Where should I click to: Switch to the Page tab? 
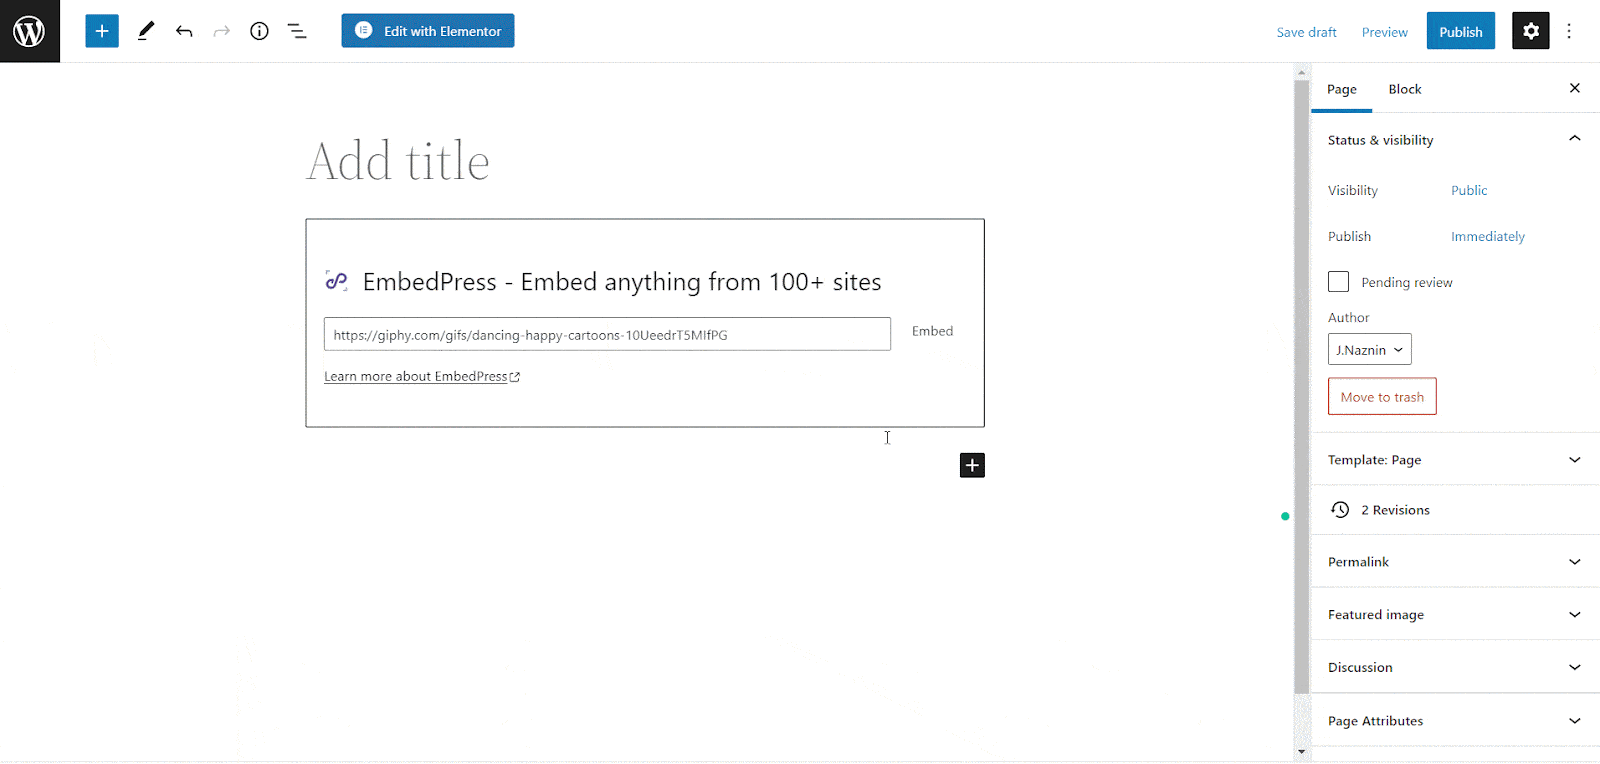pos(1342,89)
